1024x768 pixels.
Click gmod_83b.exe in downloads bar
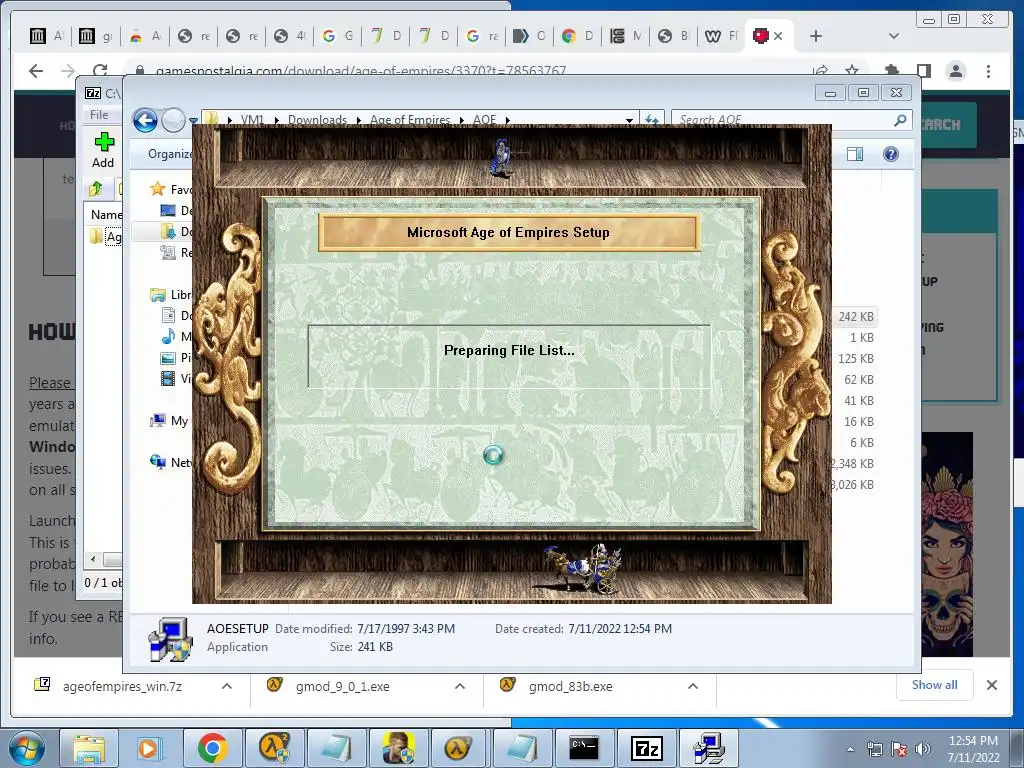click(x=570, y=686)
